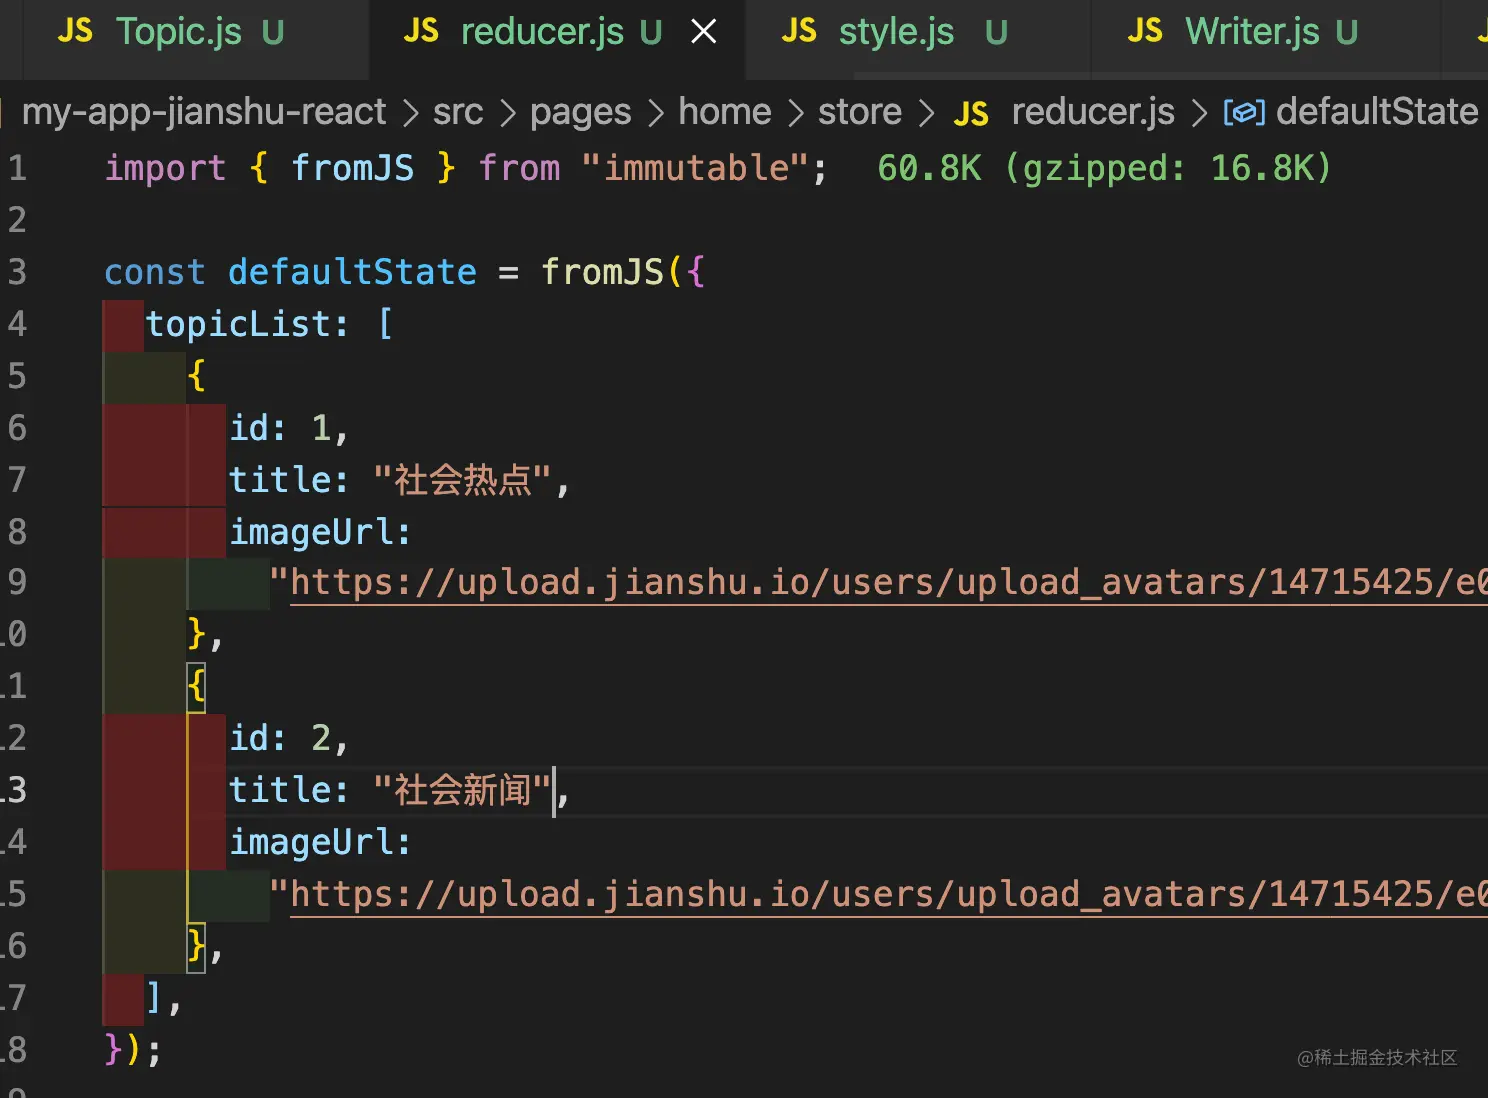Open the first upload.jianshu.io image URL
The height and width of the screenshot is (1098, 1488).
888,582
